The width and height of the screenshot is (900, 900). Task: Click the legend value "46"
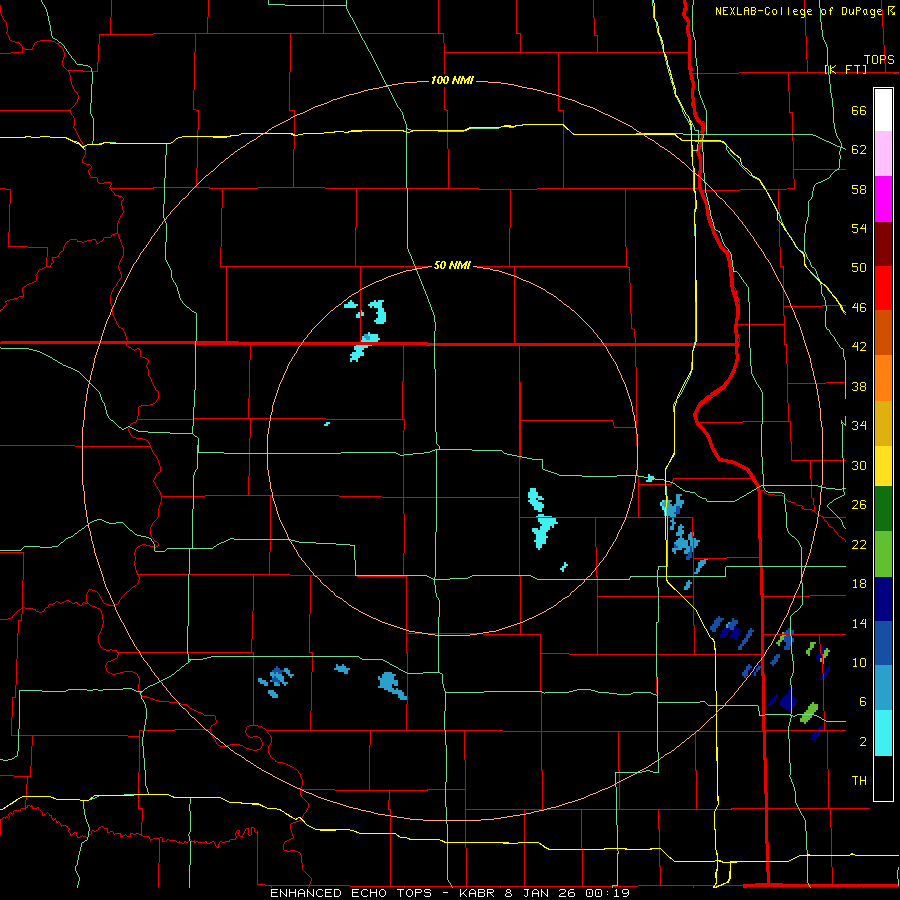pos(859,308)
